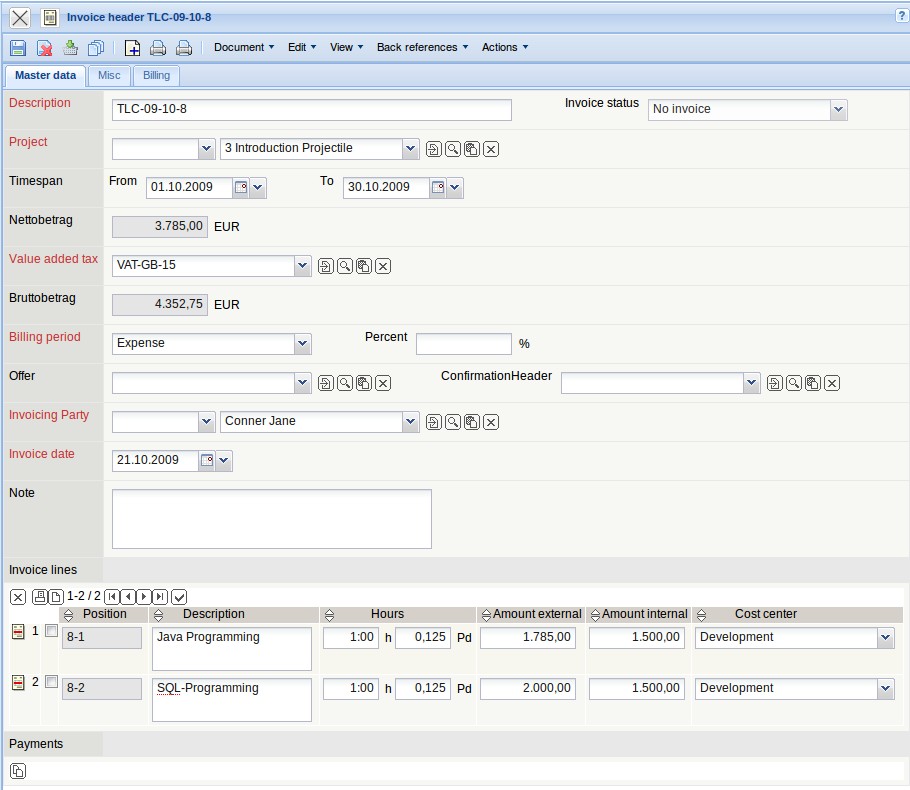Open the Invoice status dropdown

coord(838,110)
